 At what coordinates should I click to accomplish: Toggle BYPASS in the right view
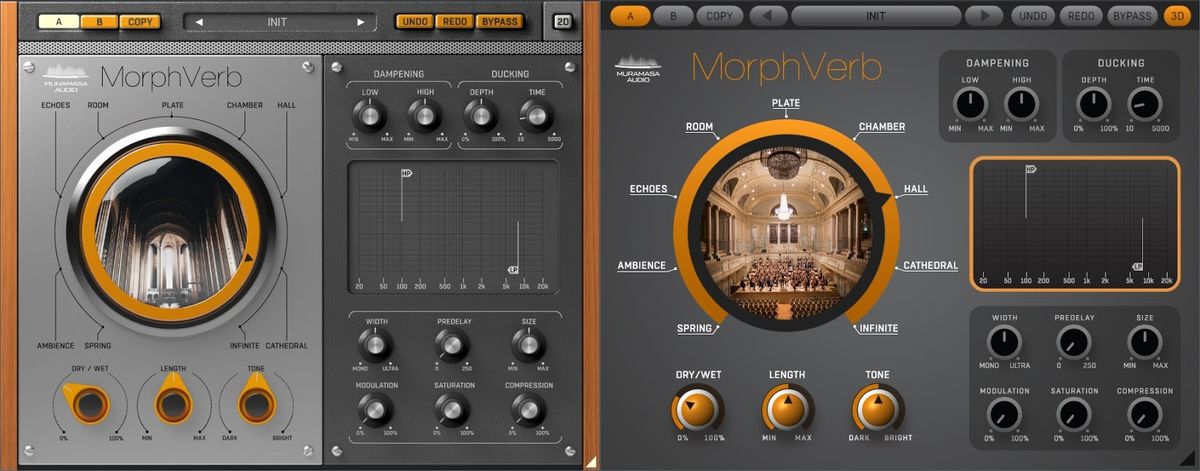[x=1132, y=16]
